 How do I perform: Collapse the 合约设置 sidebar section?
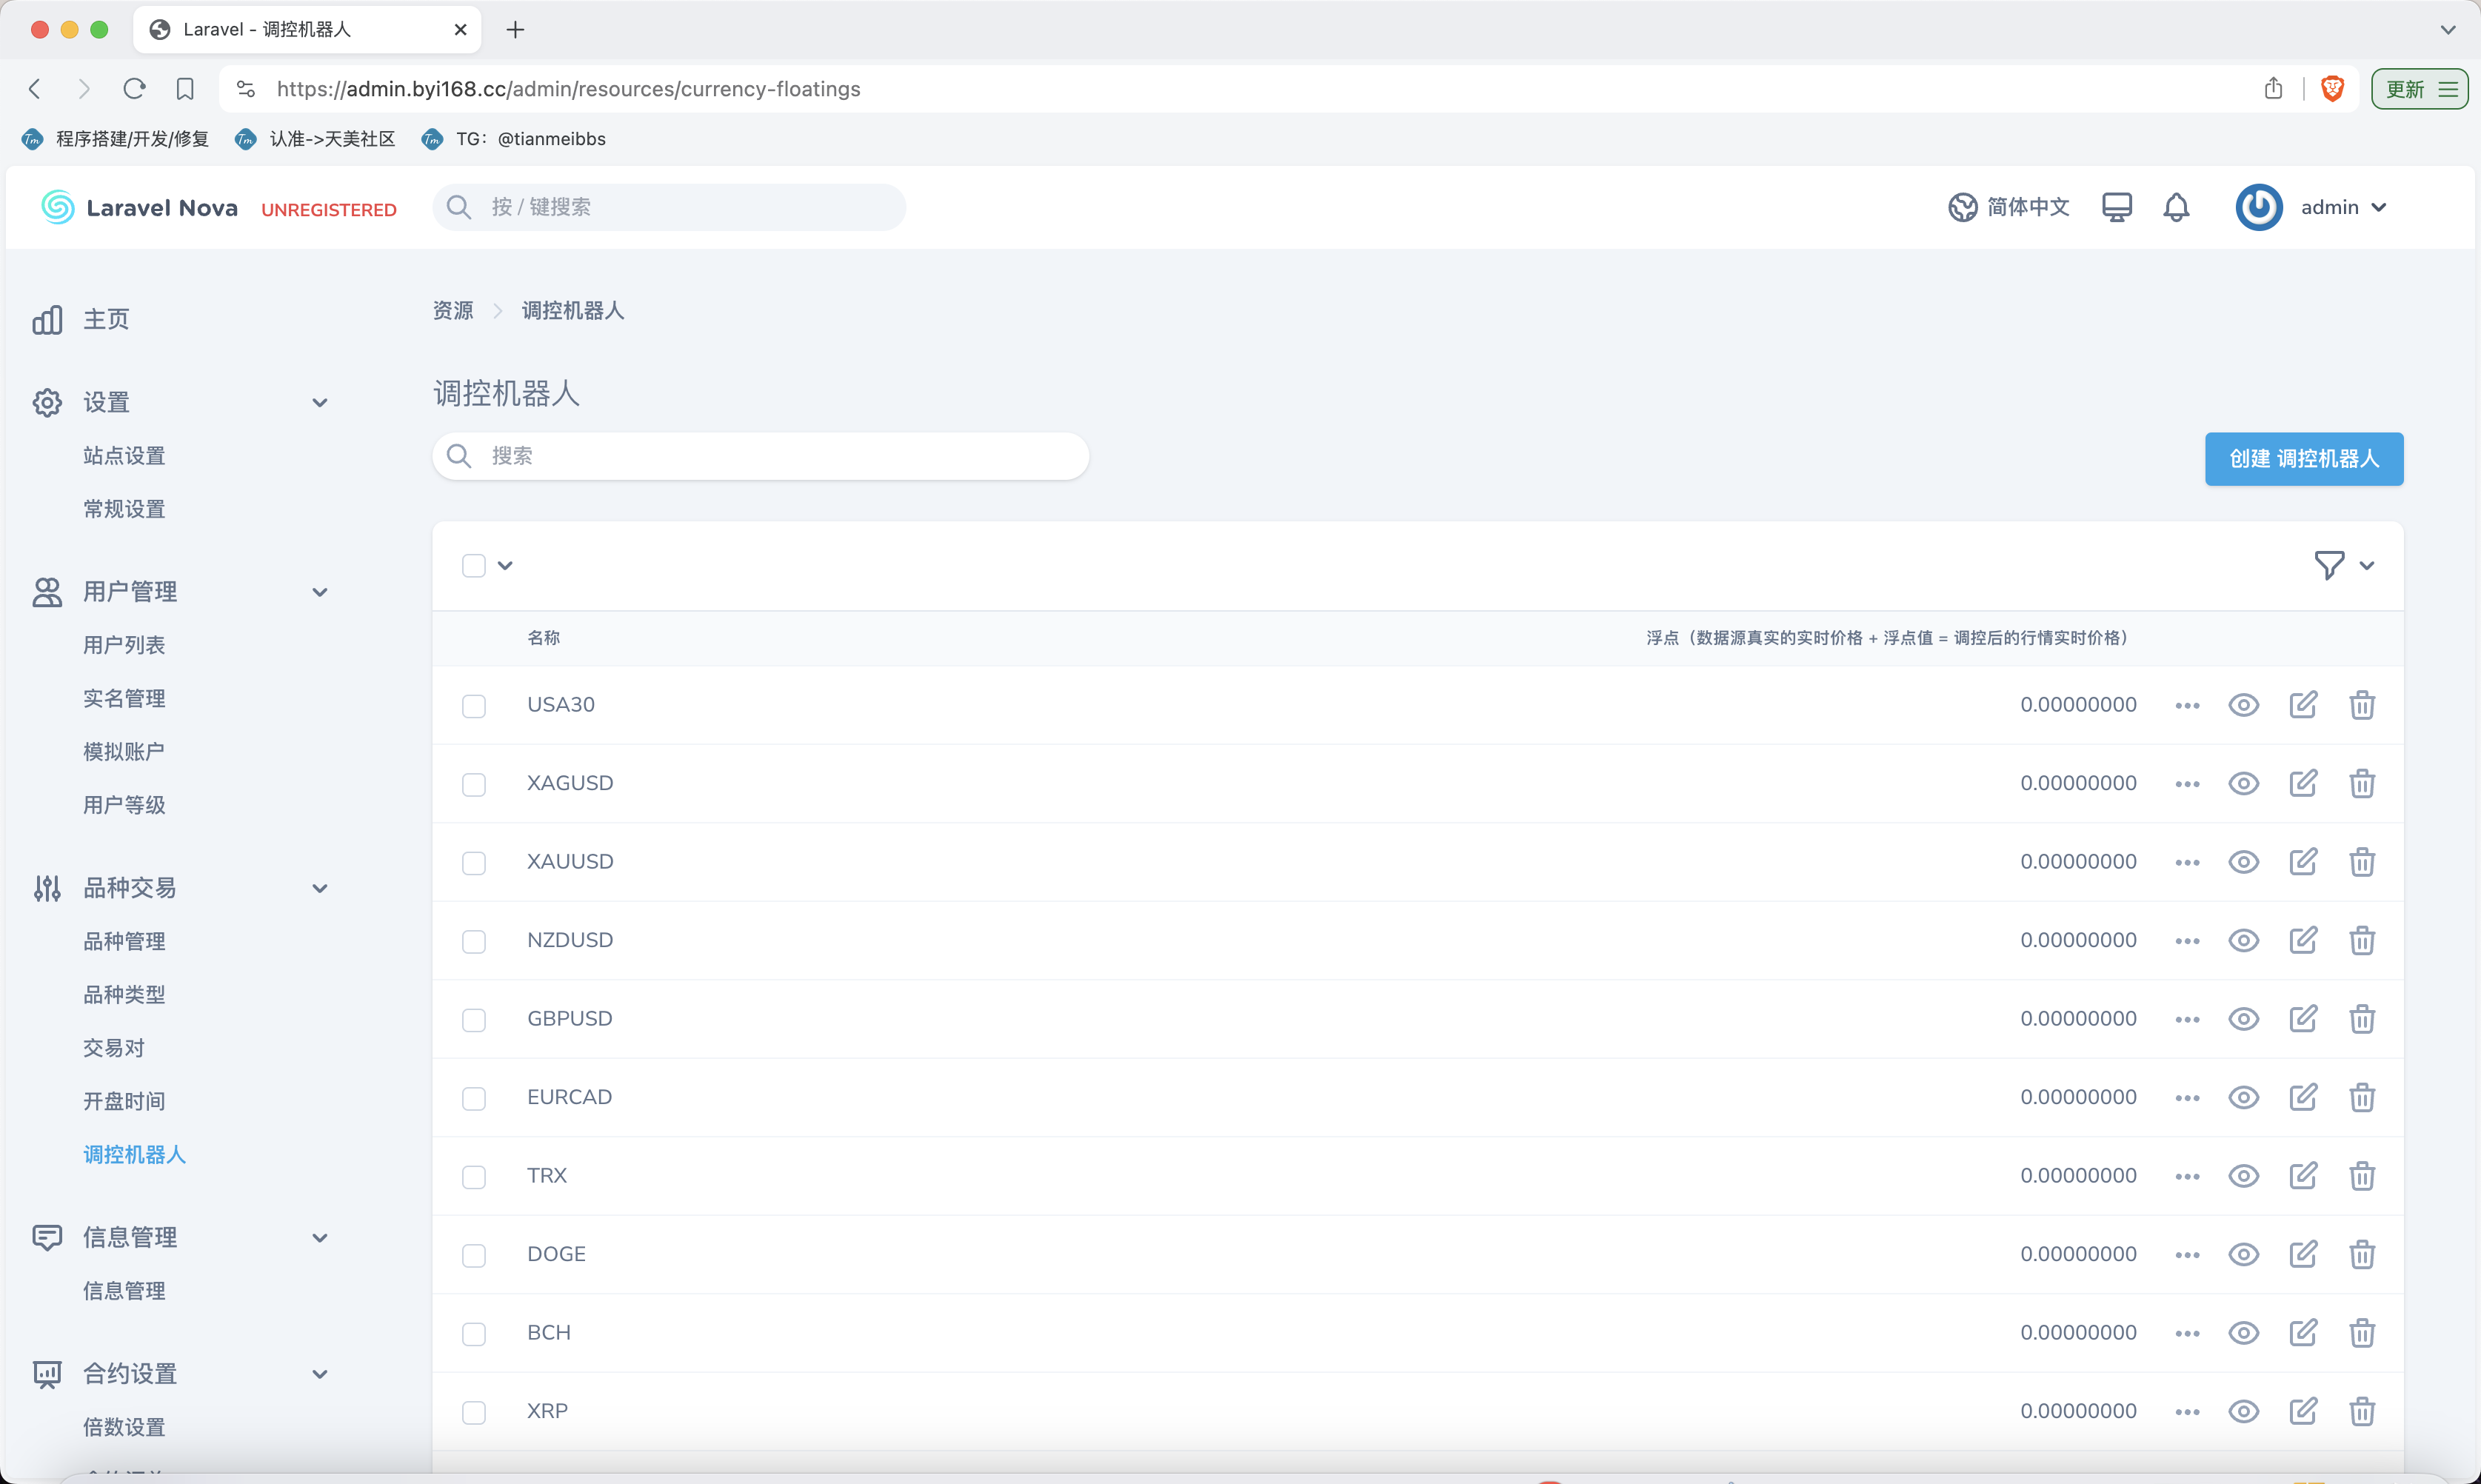pyautogui.click(x=320, y=1374)
